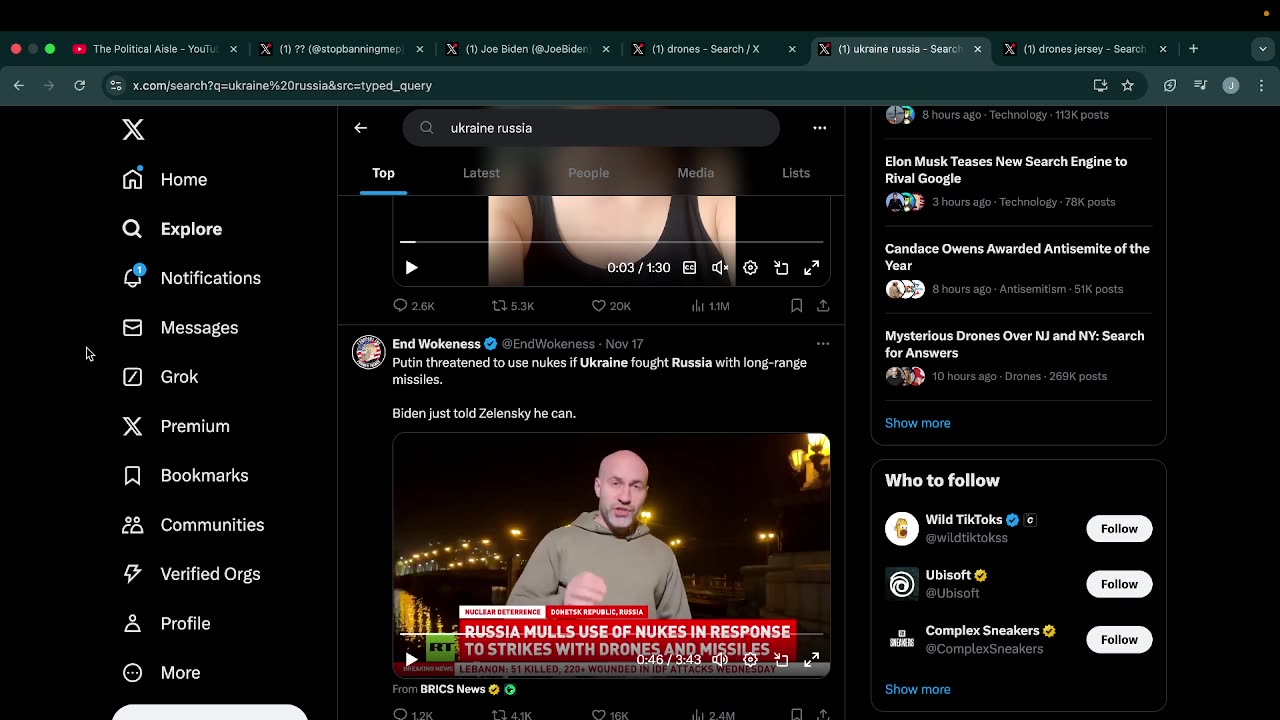The width and height of the screenshot is (1280, 720).
Task: Follow Ubisoft
Action: tap(1119, 584)
